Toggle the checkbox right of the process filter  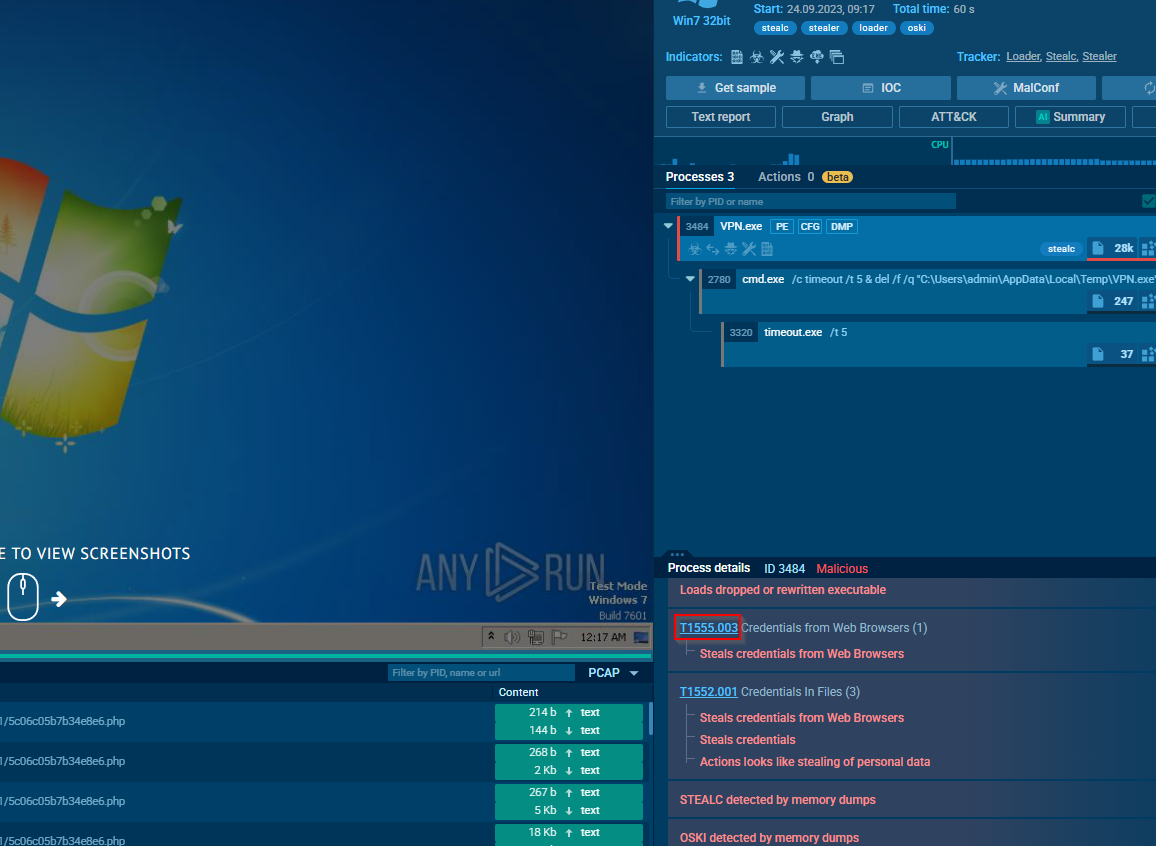(x=1149, y=202)
